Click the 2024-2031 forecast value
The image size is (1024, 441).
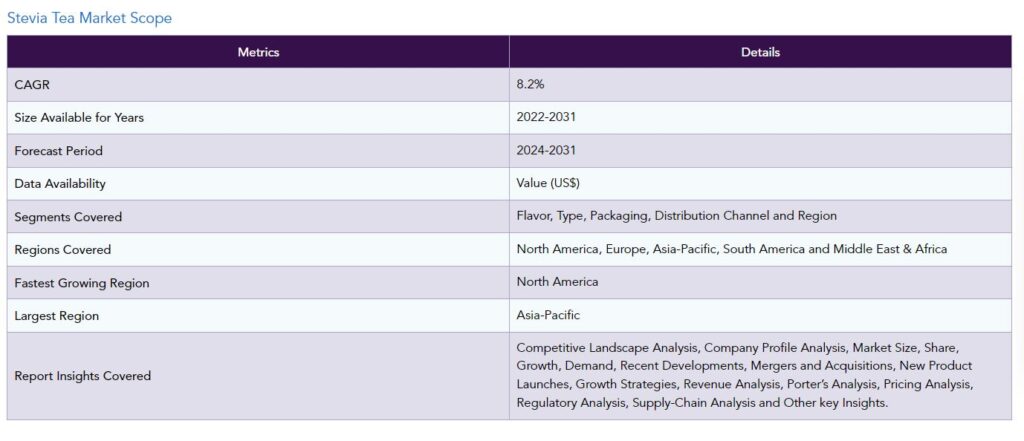pyautogui.click(x=546, y=151)
